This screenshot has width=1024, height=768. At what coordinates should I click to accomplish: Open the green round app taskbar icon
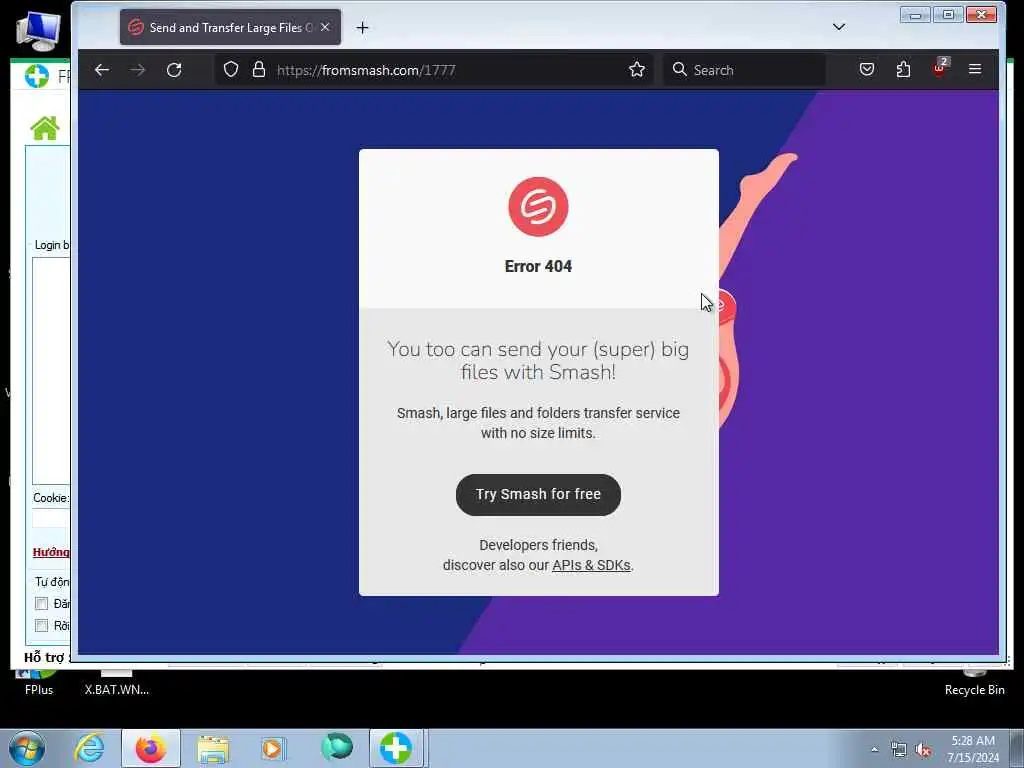tap(337, 748)
